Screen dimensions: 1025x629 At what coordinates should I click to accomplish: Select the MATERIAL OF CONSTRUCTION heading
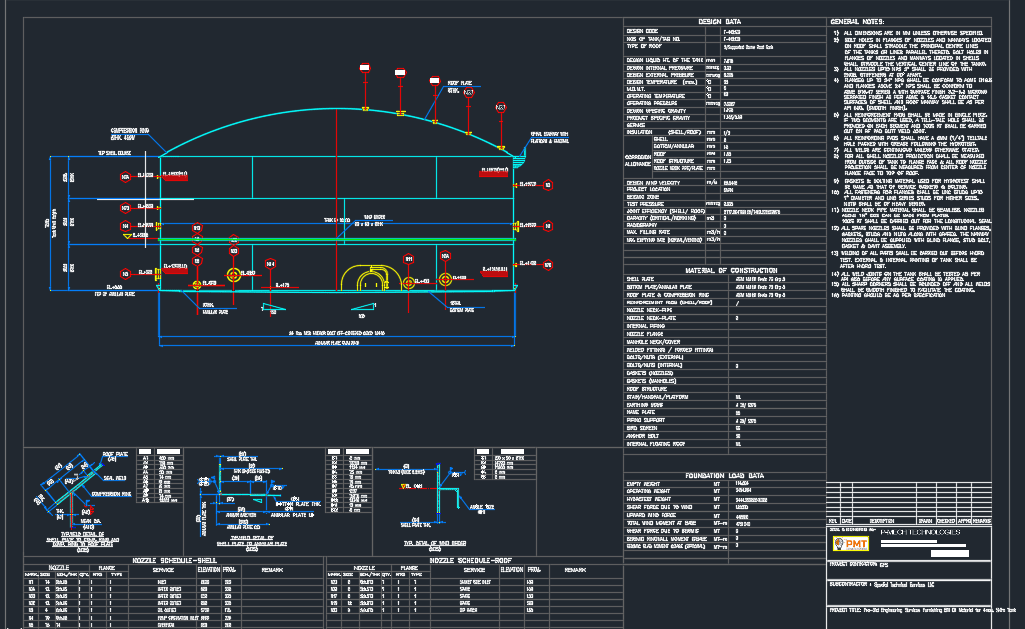tap(731, 270)
